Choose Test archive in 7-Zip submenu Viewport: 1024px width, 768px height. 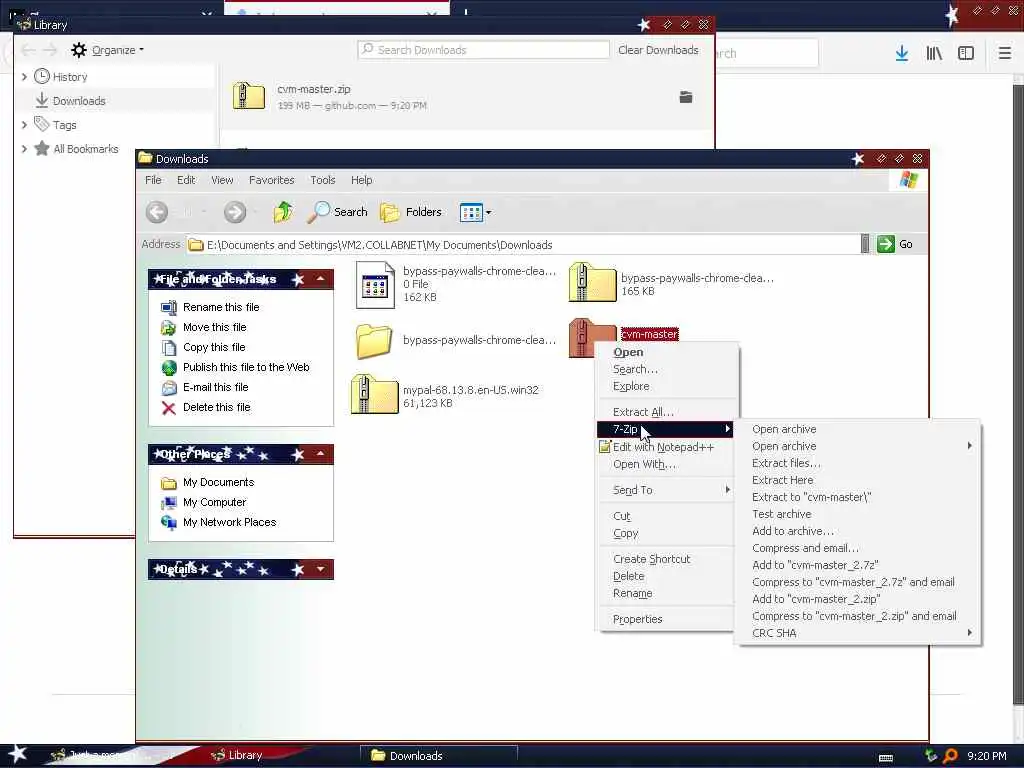tap(781, 514)
